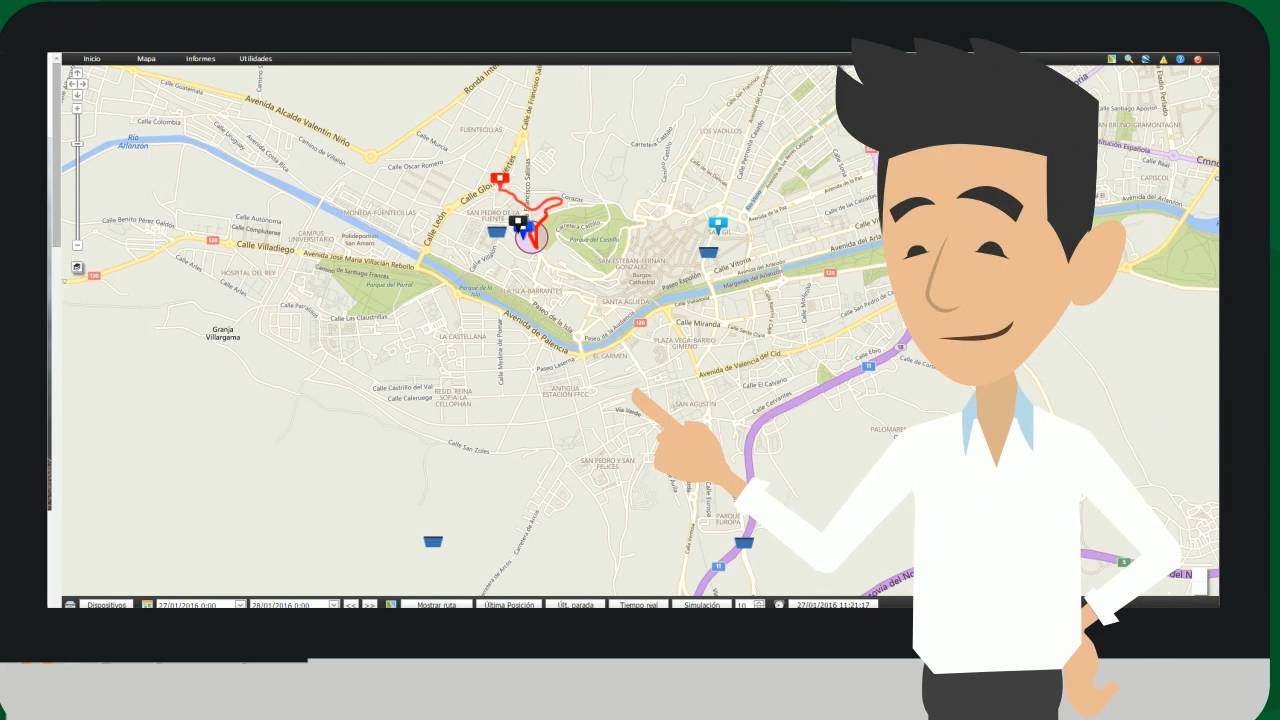Click the previous day << button

351,605
